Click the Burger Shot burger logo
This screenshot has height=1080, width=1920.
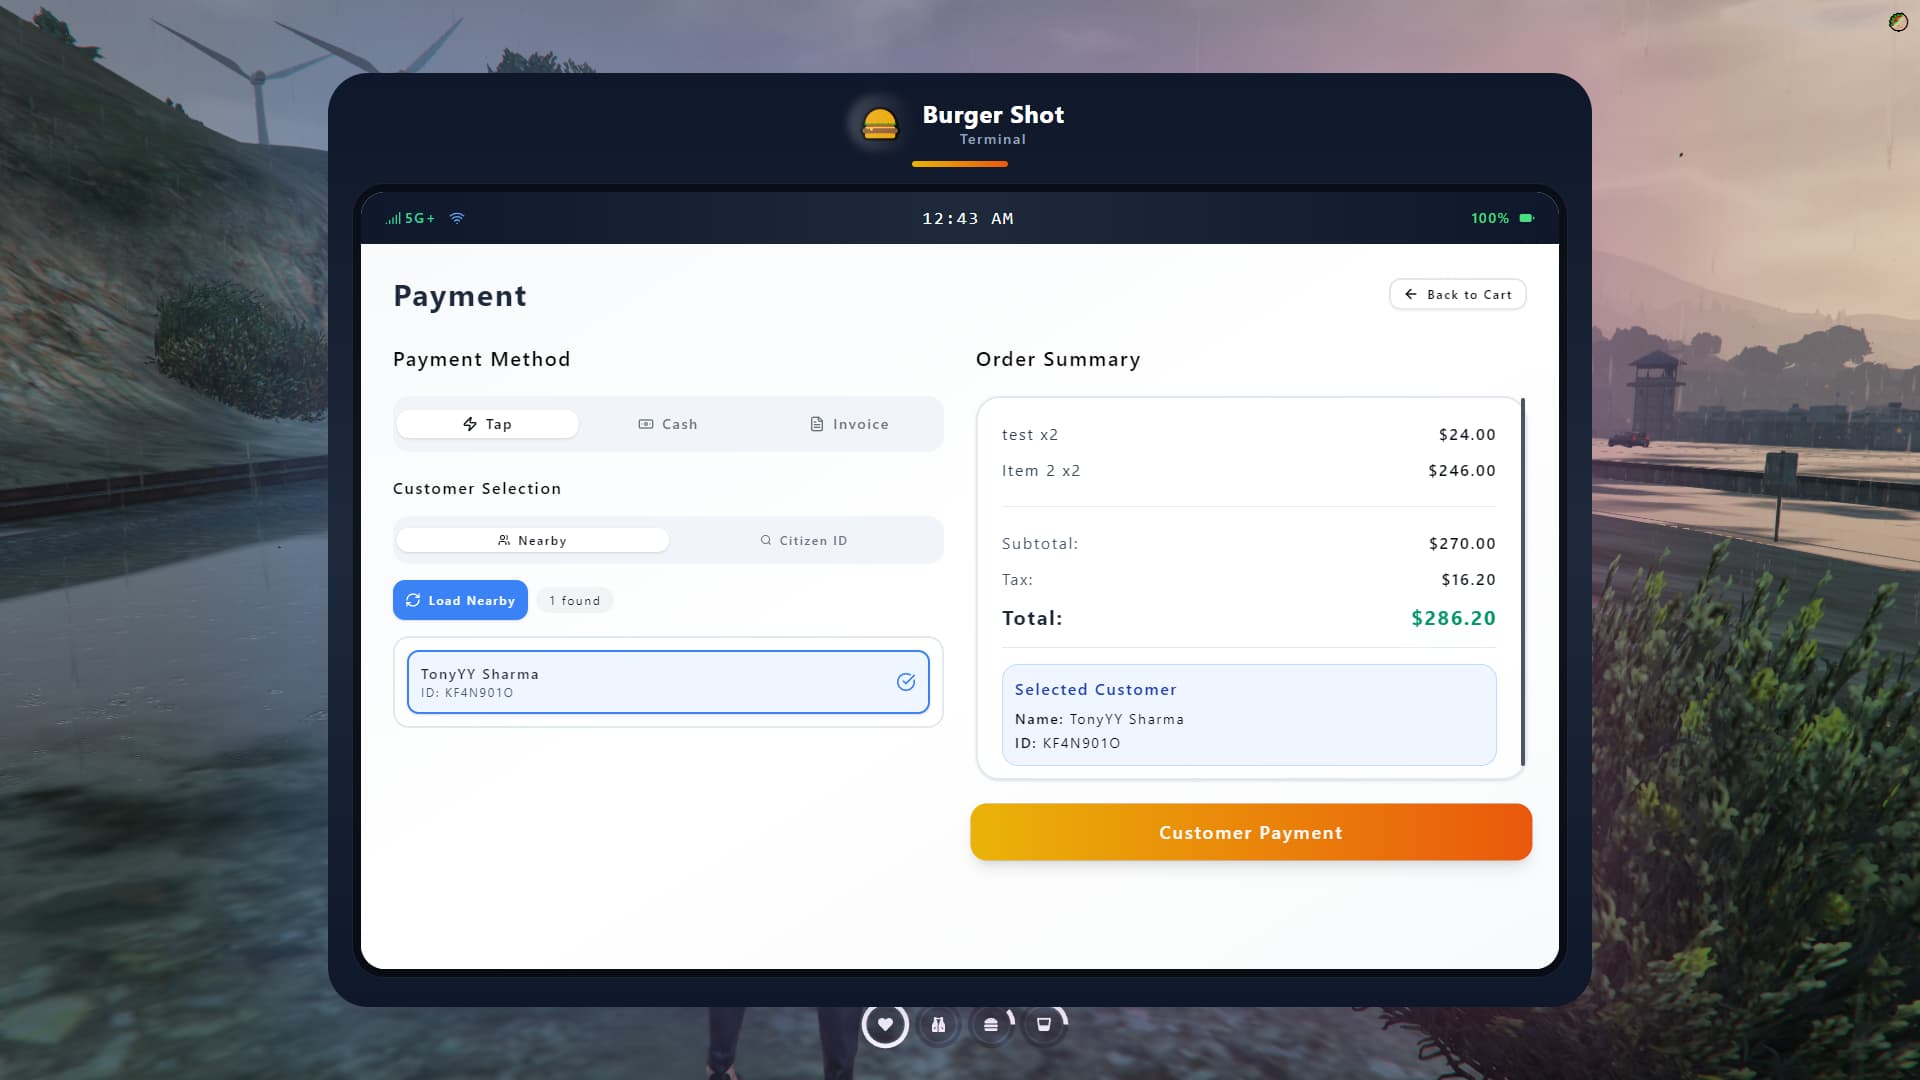(x=880, y=125)
